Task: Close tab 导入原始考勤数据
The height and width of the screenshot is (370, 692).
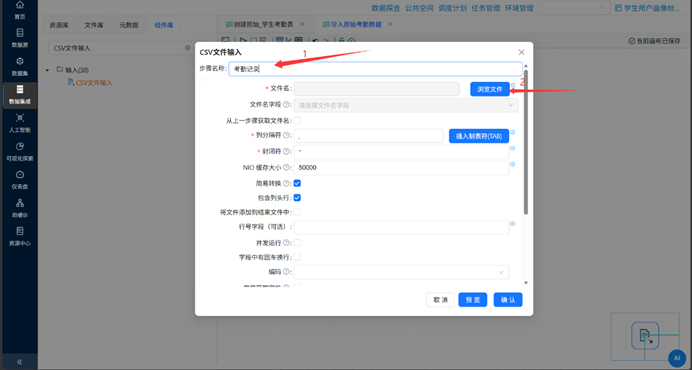Action: (x=390, y=24)
